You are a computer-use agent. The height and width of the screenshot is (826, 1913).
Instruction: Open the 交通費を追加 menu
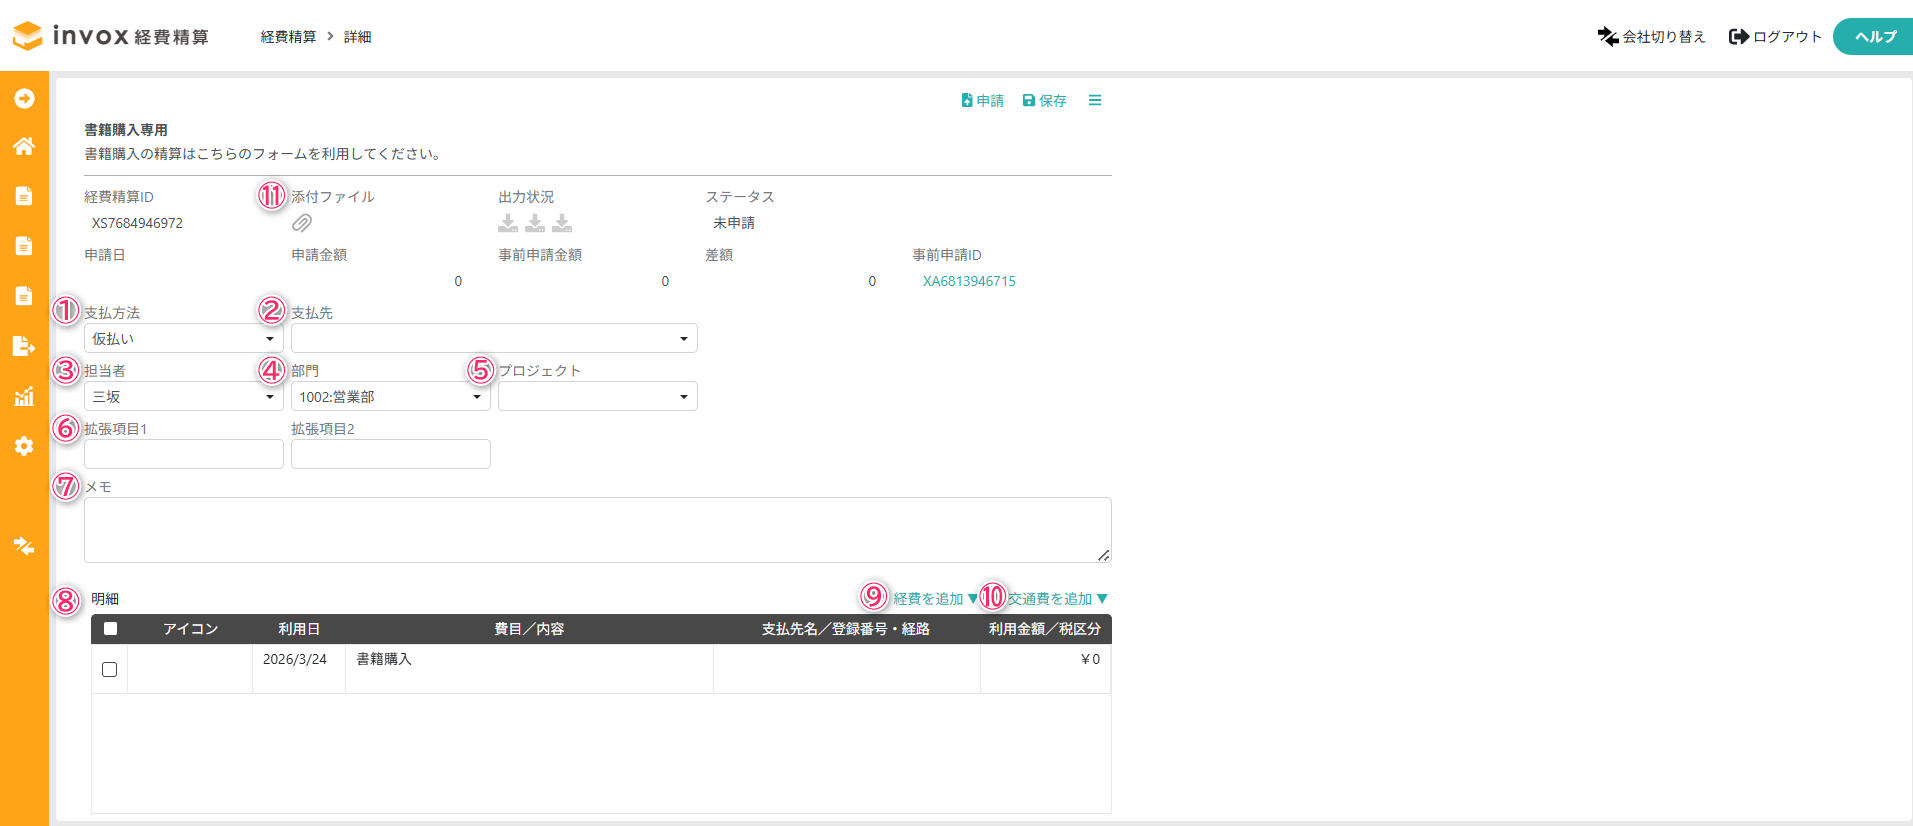click(x=1056, y=599)
